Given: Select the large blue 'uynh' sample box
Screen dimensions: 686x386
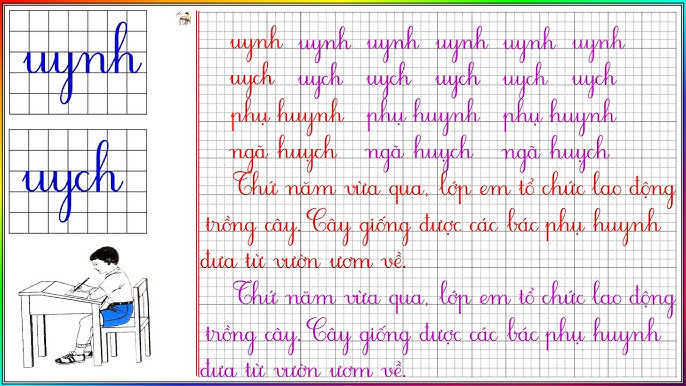Looking at the screenshot, I should click(78, 63).
